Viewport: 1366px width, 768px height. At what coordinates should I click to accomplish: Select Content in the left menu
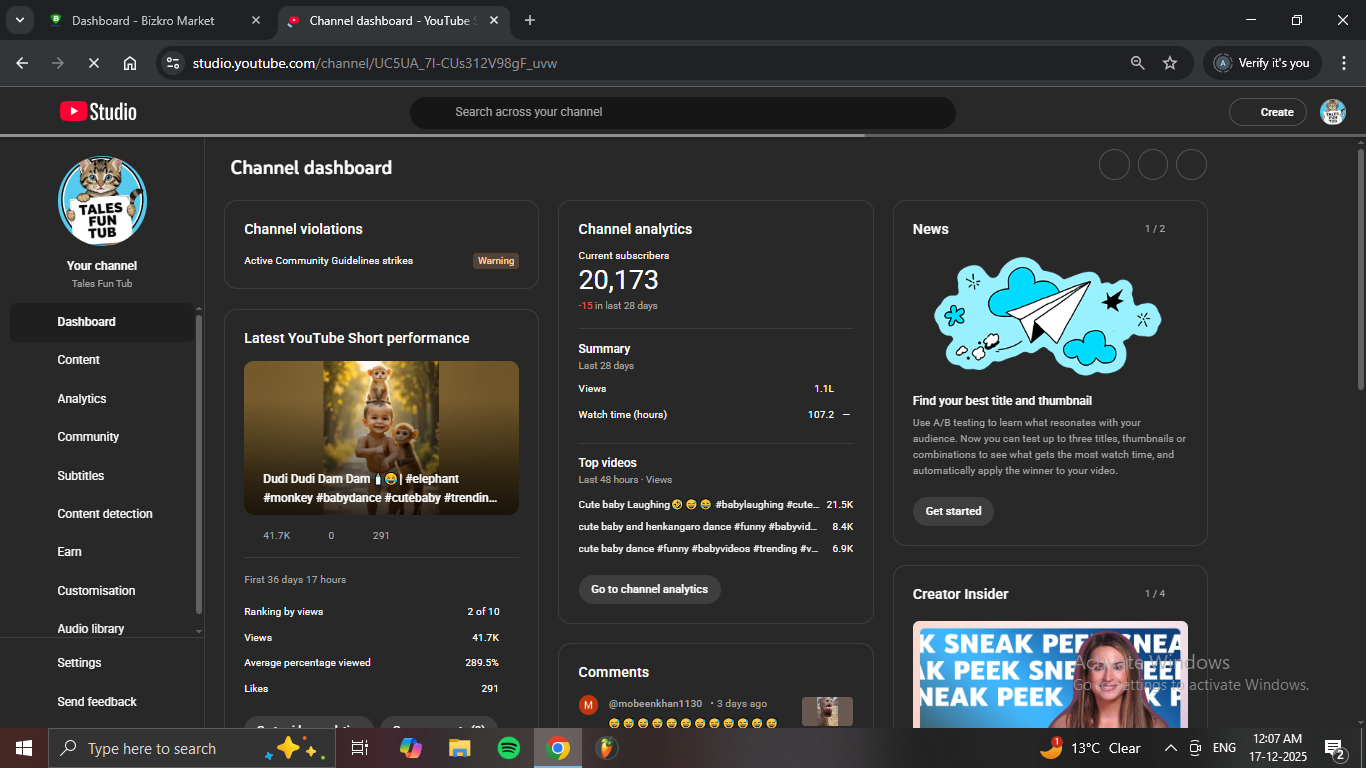tap(79, 360)
